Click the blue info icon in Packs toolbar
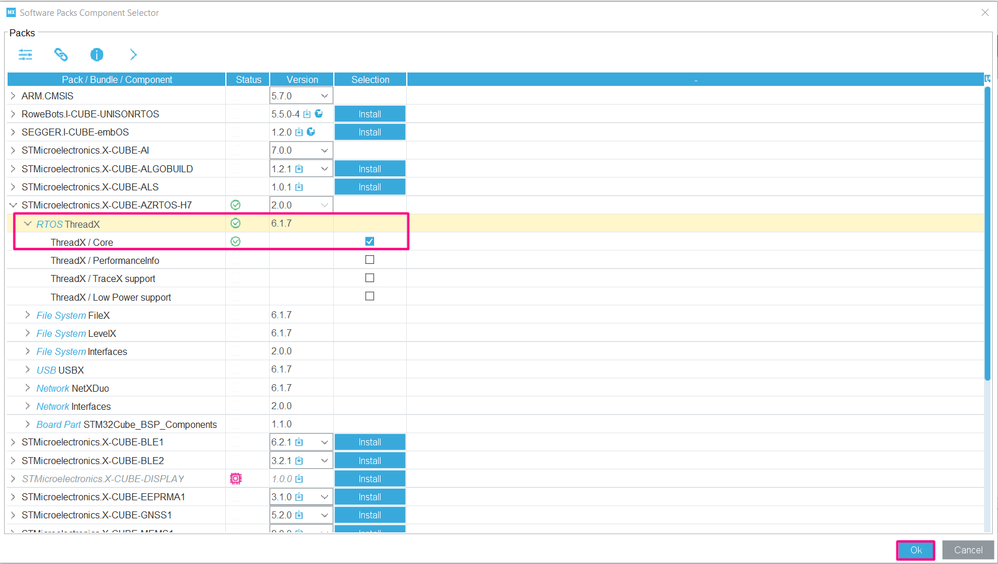 [x=97, y=55]
